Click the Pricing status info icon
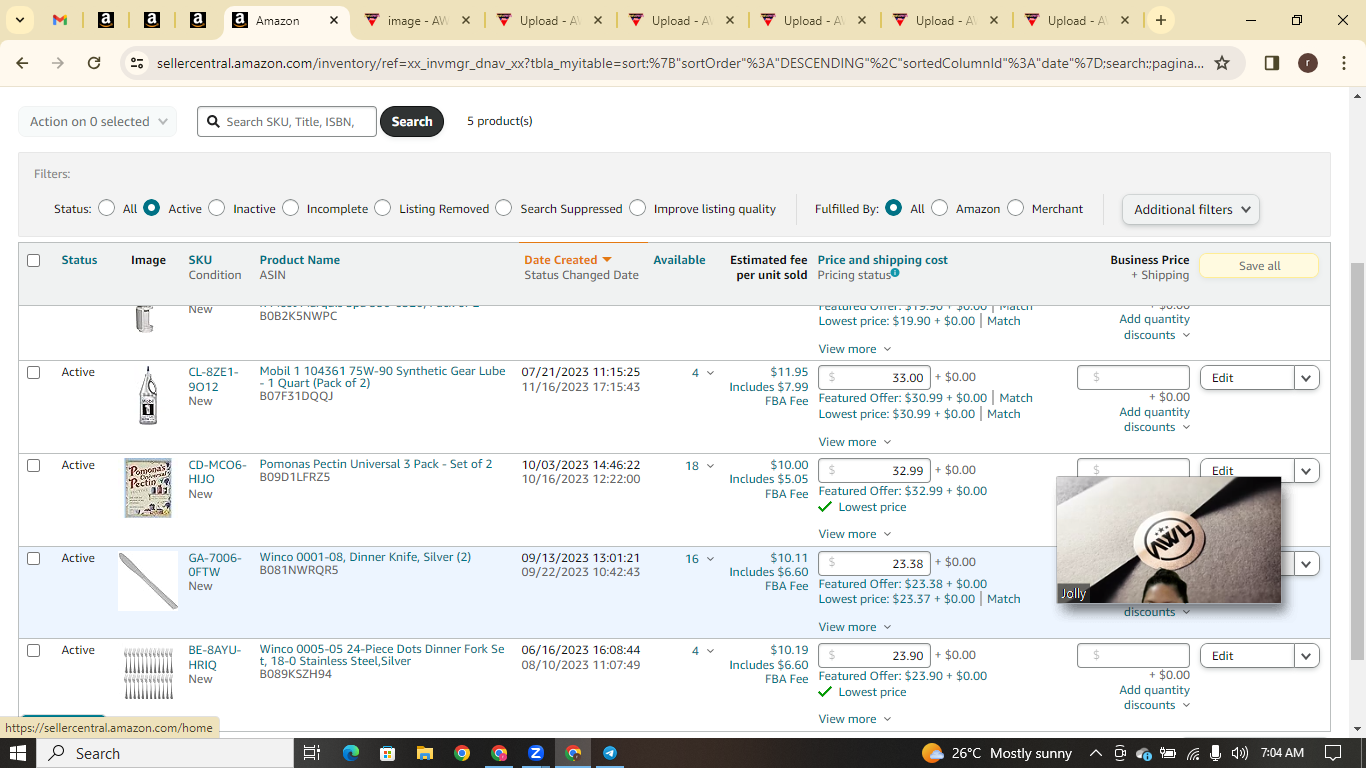The image size is (1366, 768). click(895, 273)
